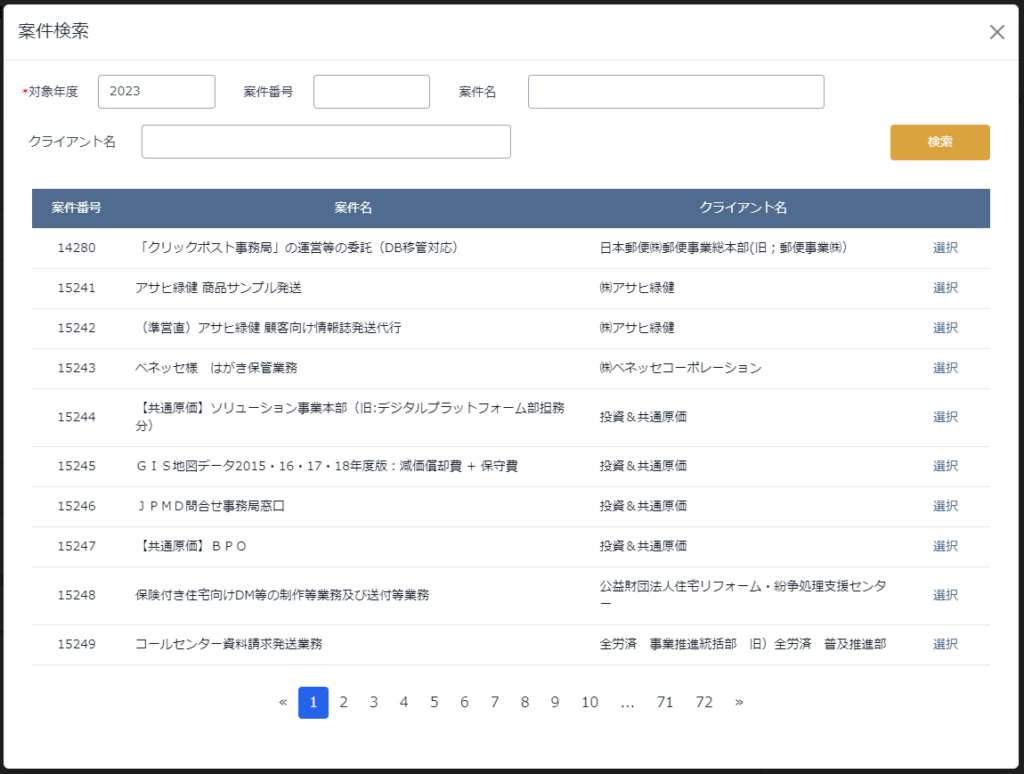1024x774 pixels.
Task: Click 選択 on the 15249 row
Action: (x=945, y=644)
